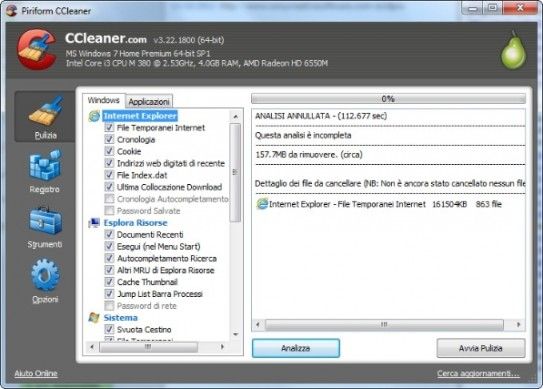Toggle File Index.dat checkbox

click(109, 175)
